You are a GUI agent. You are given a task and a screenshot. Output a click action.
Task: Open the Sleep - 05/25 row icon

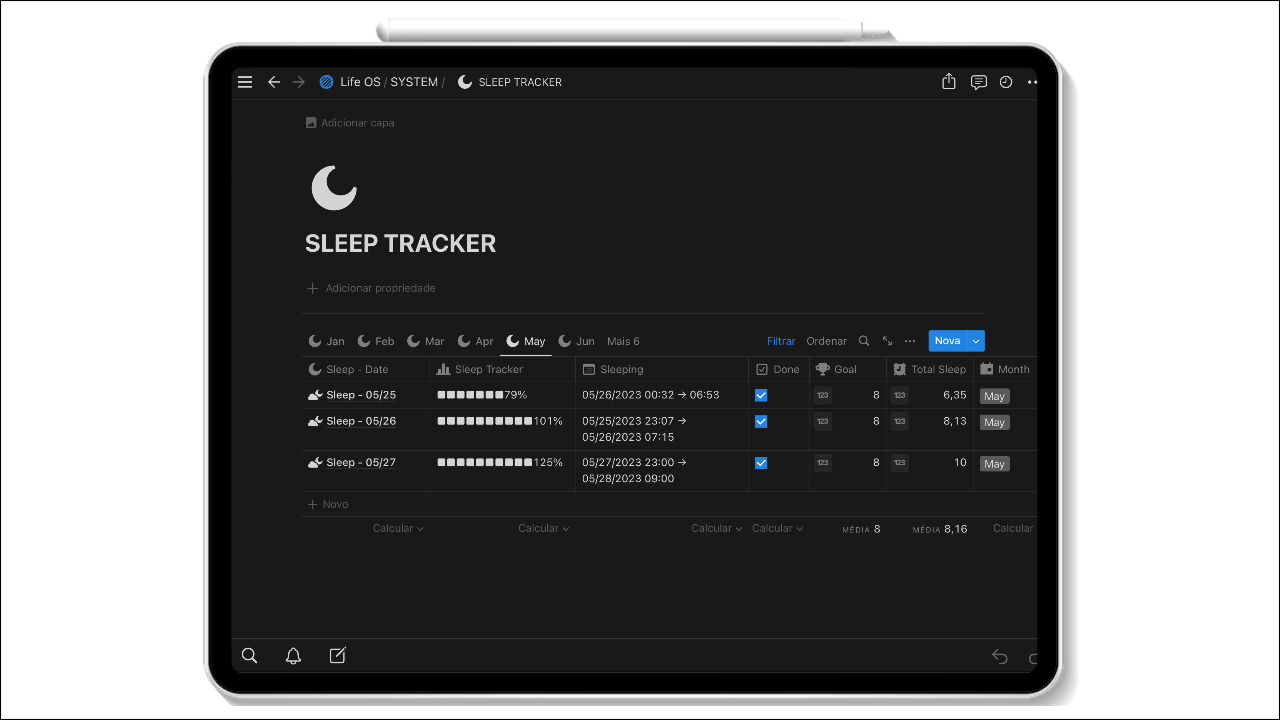coord(315,395)
